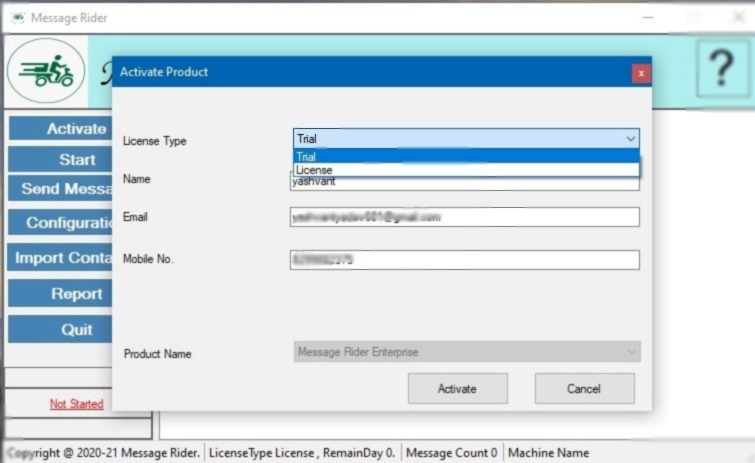Click the Start sidebar button
Viewport: 755px width, 463px height.
point(61,159)
